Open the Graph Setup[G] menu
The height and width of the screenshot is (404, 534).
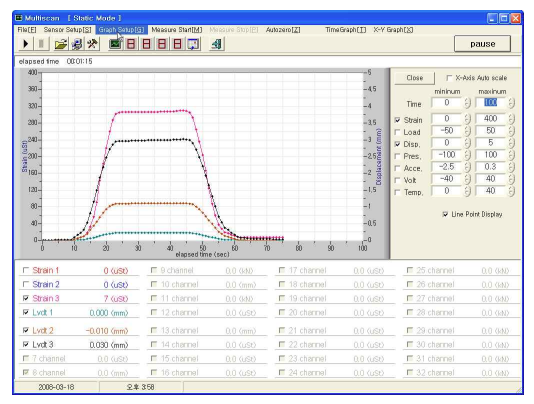[x=121, y=30]
